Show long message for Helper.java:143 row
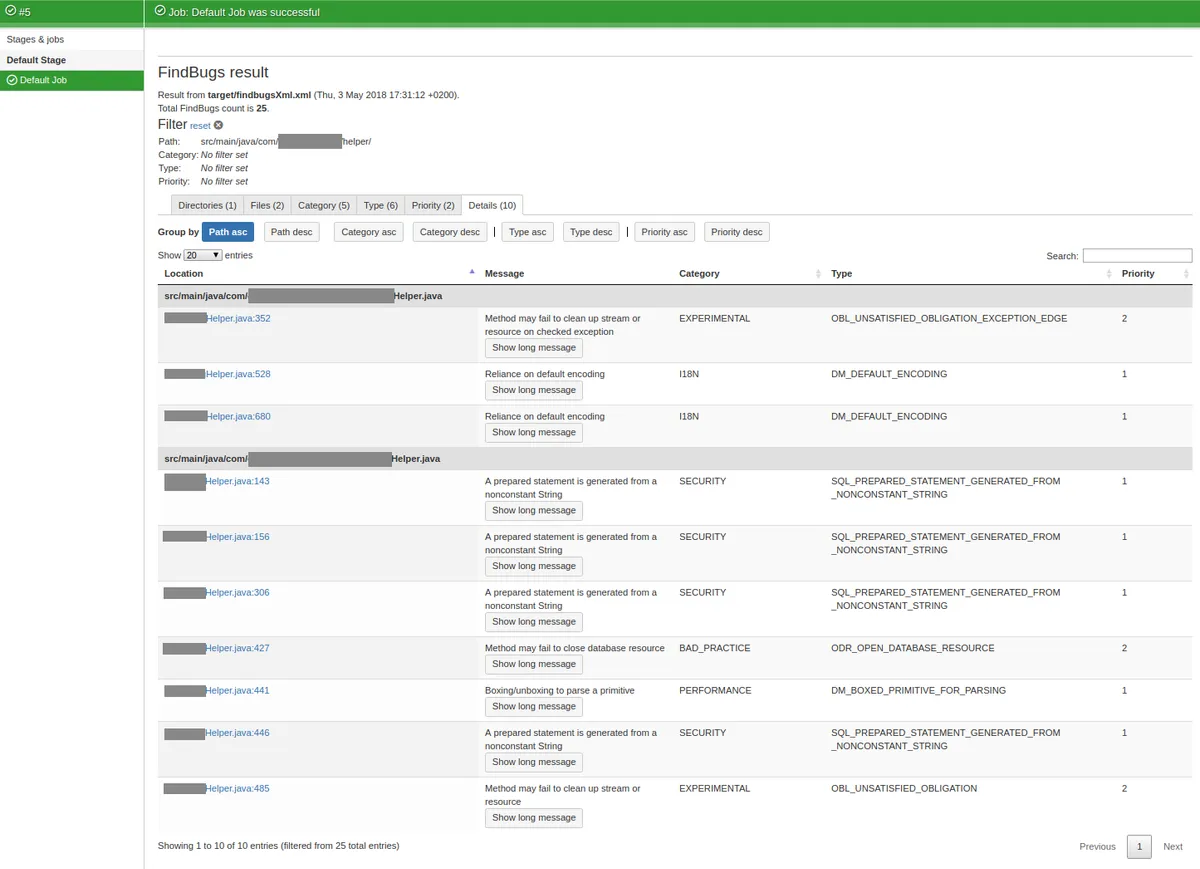 click(534, 510)
